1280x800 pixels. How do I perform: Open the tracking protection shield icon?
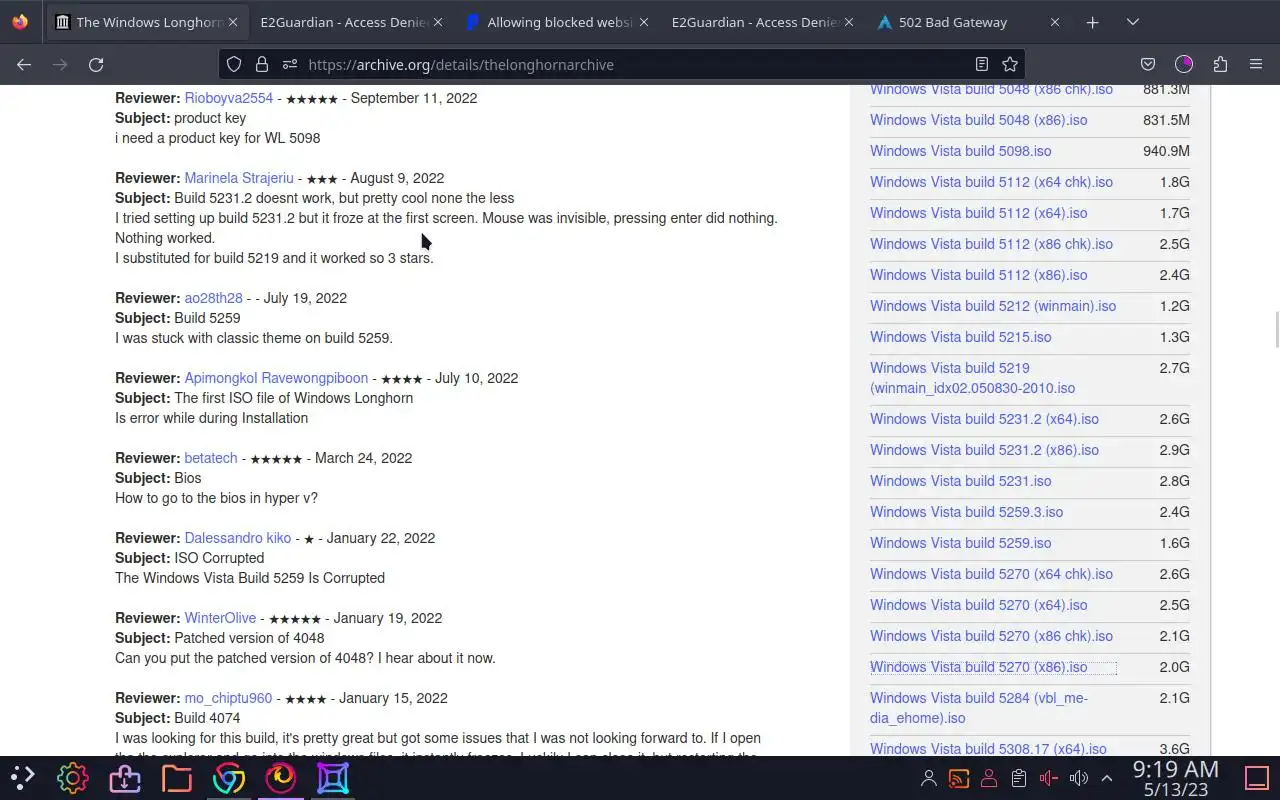pyautogui.click(x=234, y=64)
